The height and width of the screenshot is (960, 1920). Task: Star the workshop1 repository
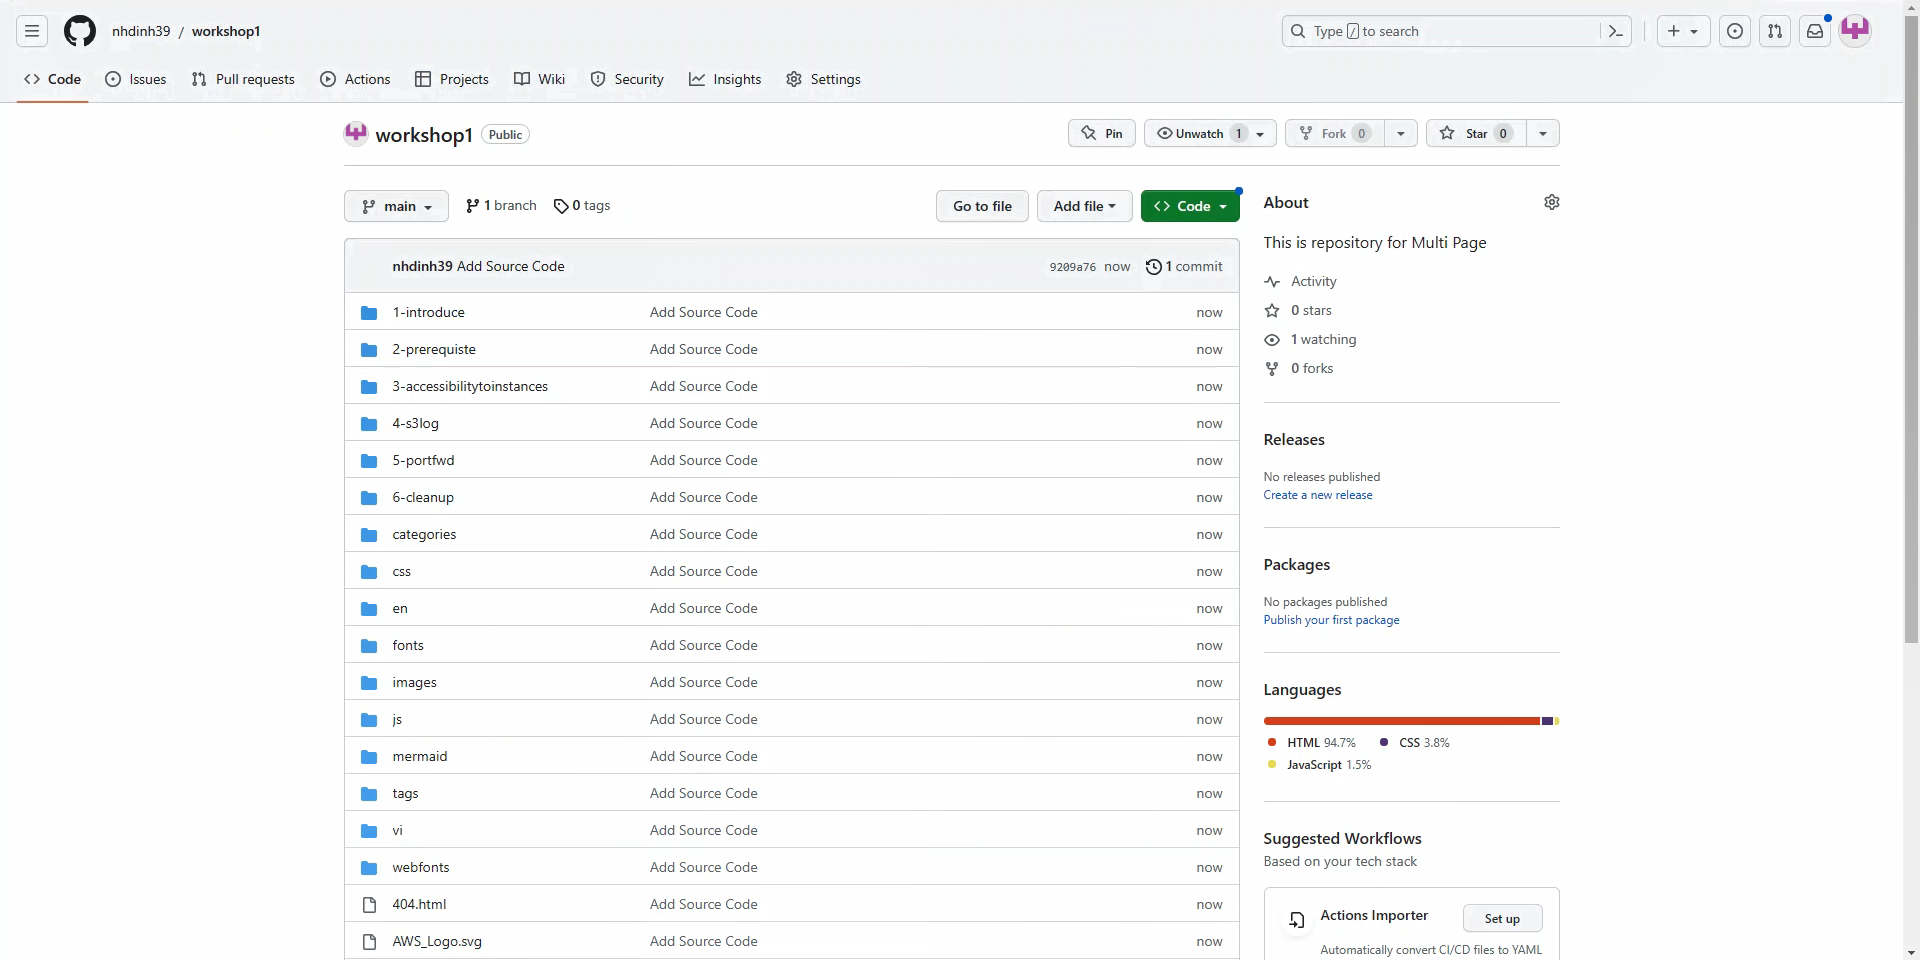pos(1476,133)
